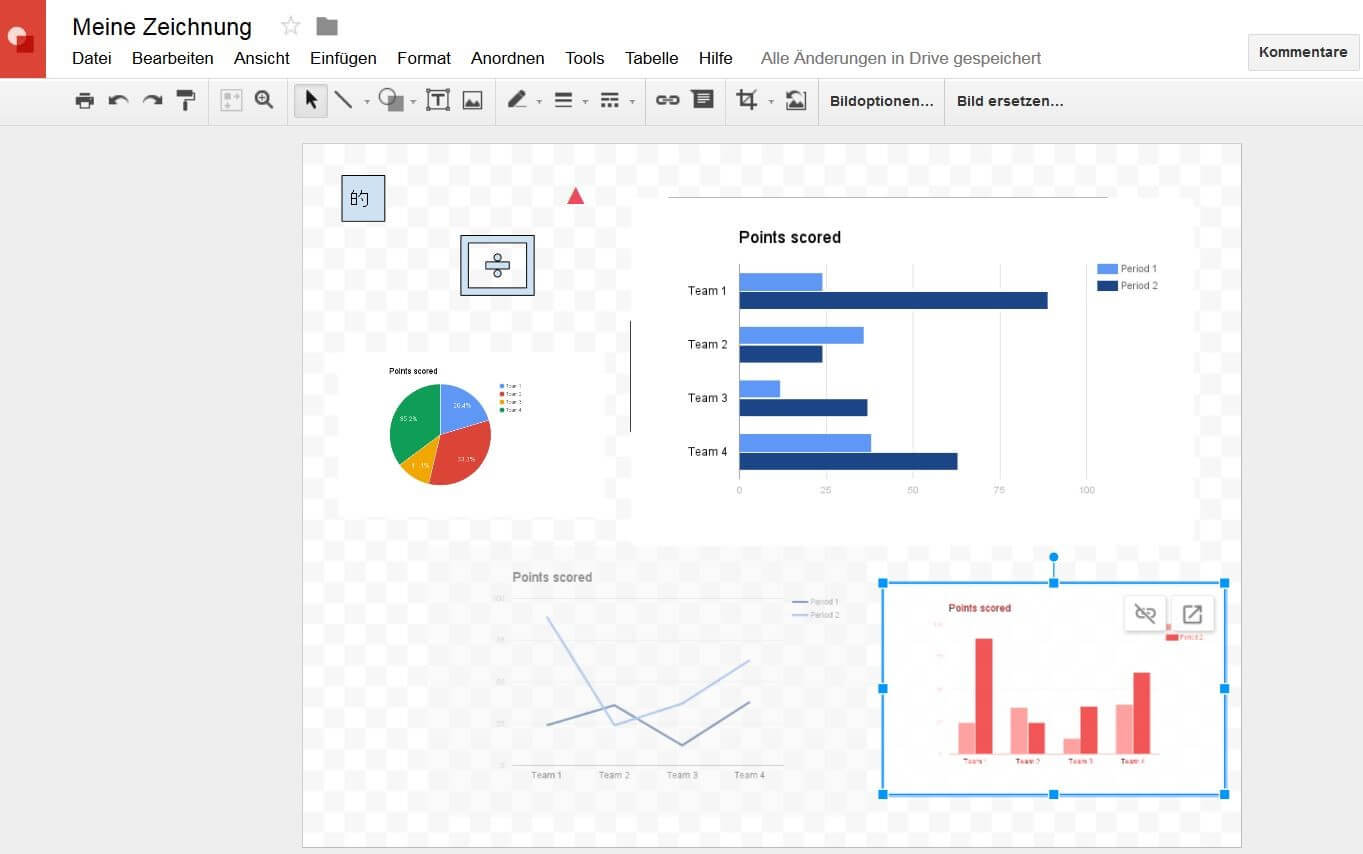This screenshot has height=854, width=1363.
Task: Click Bild ersetzen… to replace image
Action: point(1010,101)
